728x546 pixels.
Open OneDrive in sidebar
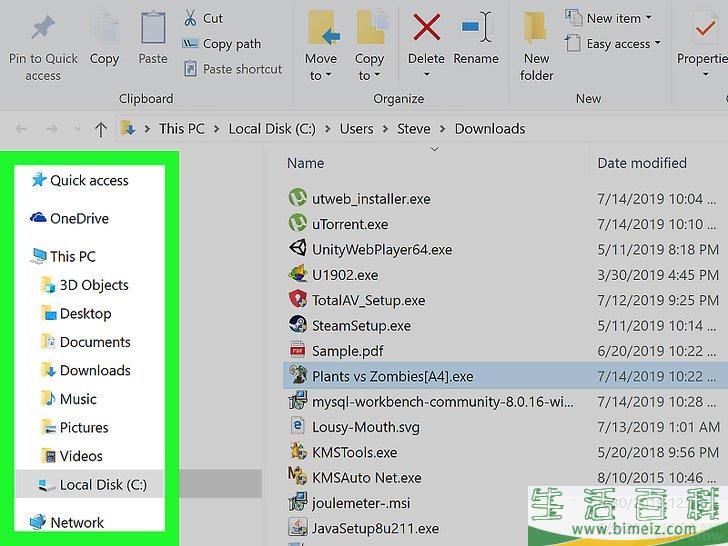pyautogui.click(x=70, y=218)
